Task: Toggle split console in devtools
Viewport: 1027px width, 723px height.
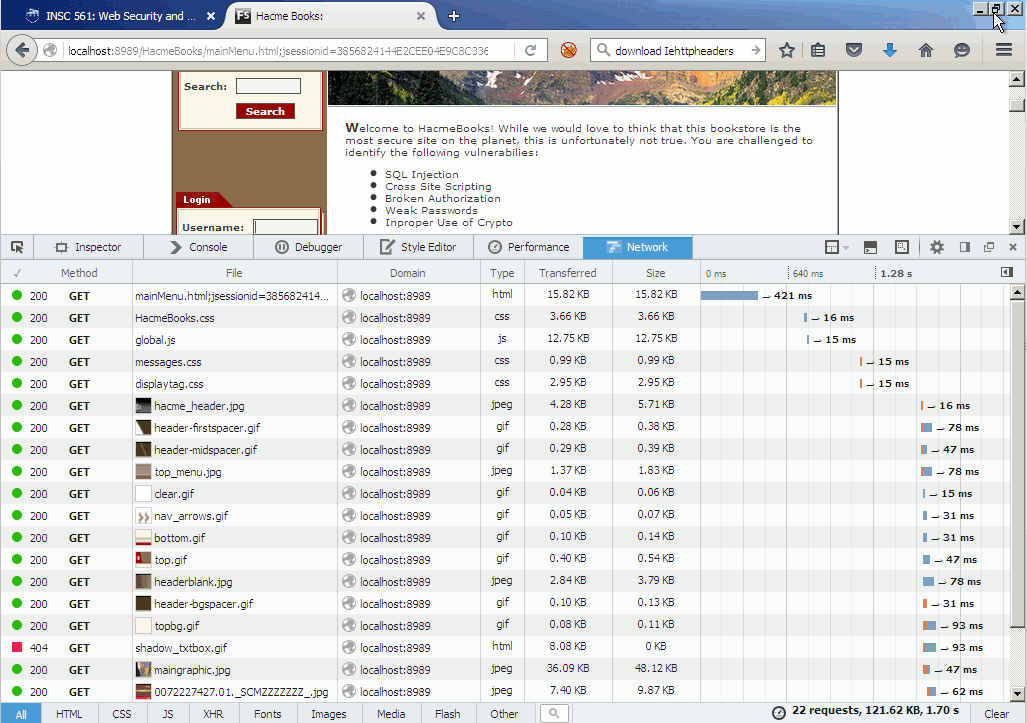Action: [x=870, y=247]
